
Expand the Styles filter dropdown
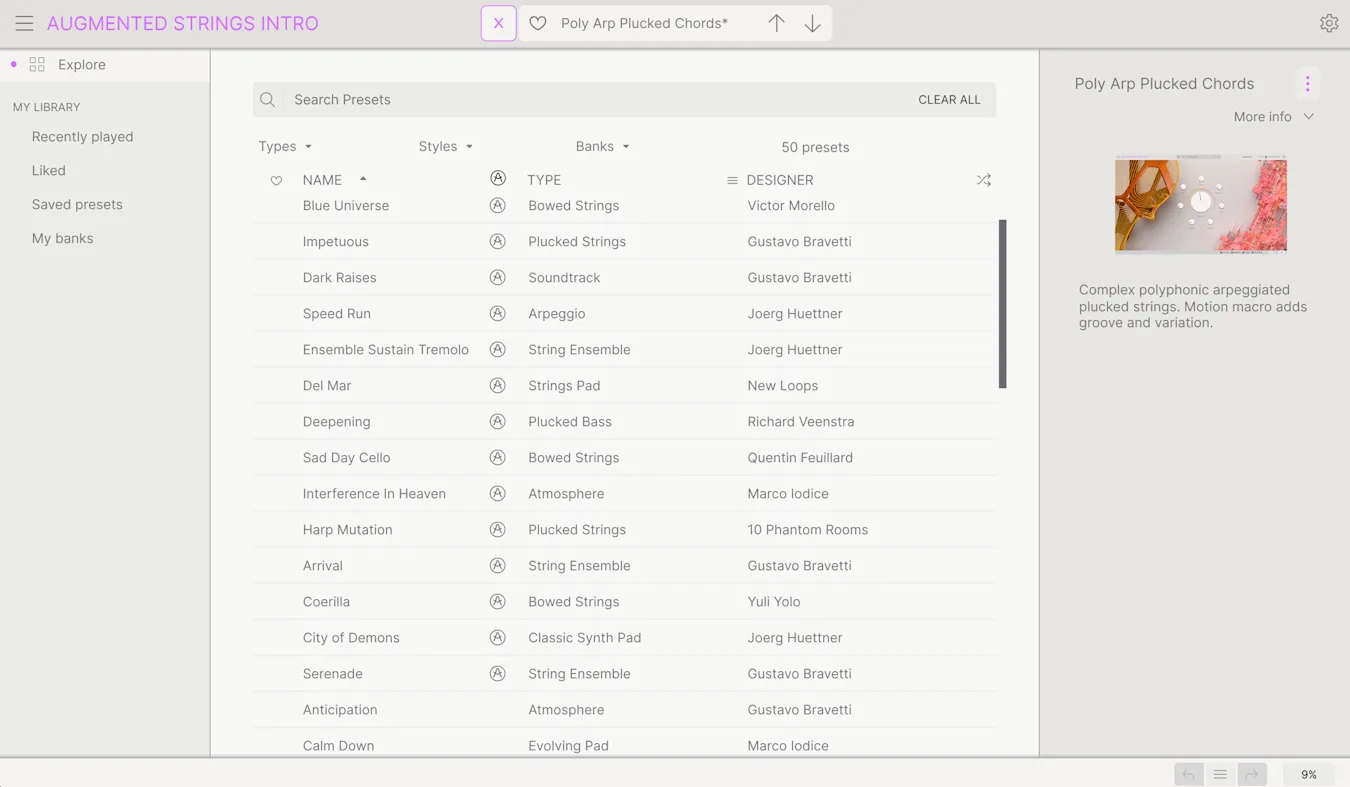pos(445,147)
